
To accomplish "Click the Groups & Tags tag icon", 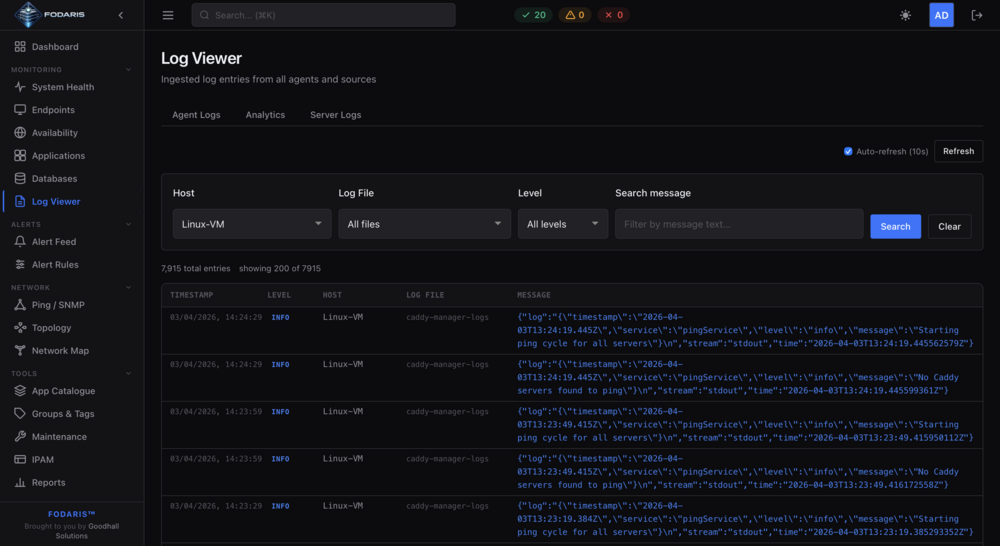I will point(20,414).
